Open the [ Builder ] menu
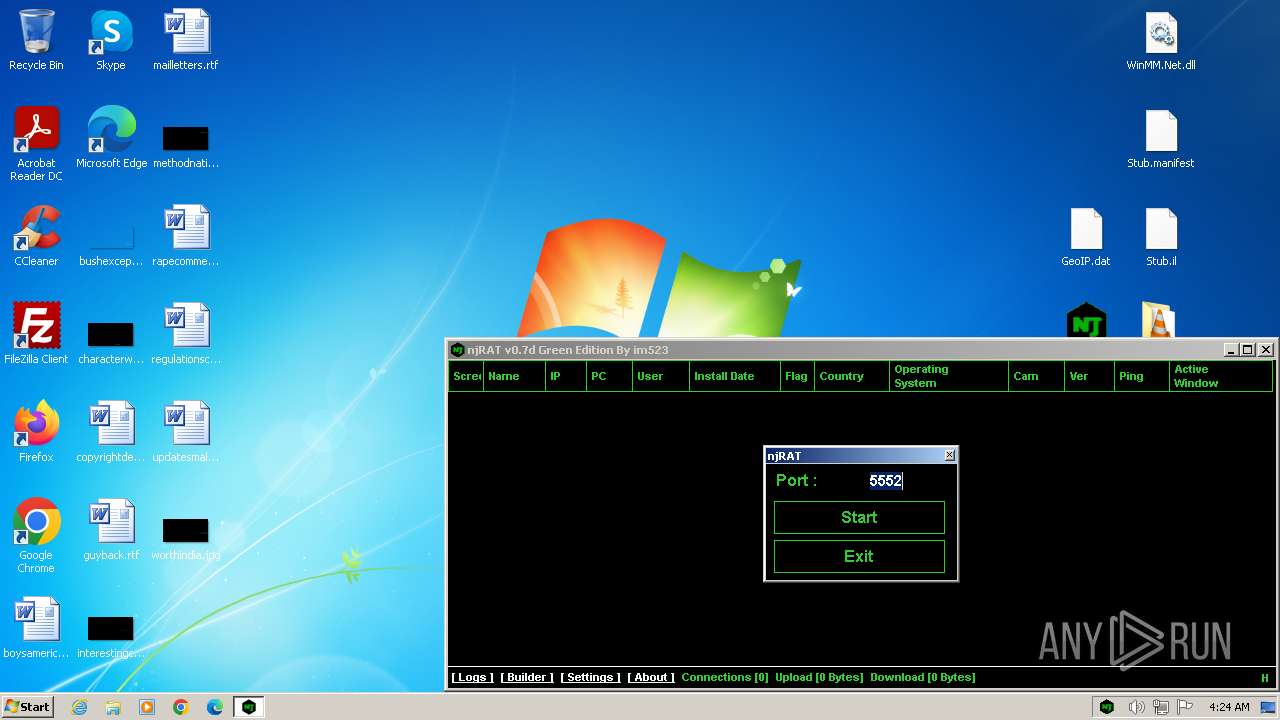Image resolution: width=1280 pixels, height=720 pixels. 527,677
